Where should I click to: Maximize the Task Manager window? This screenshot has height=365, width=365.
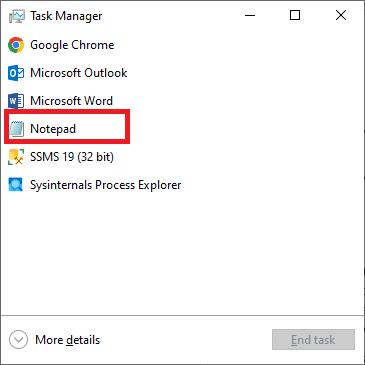[295, 15]
